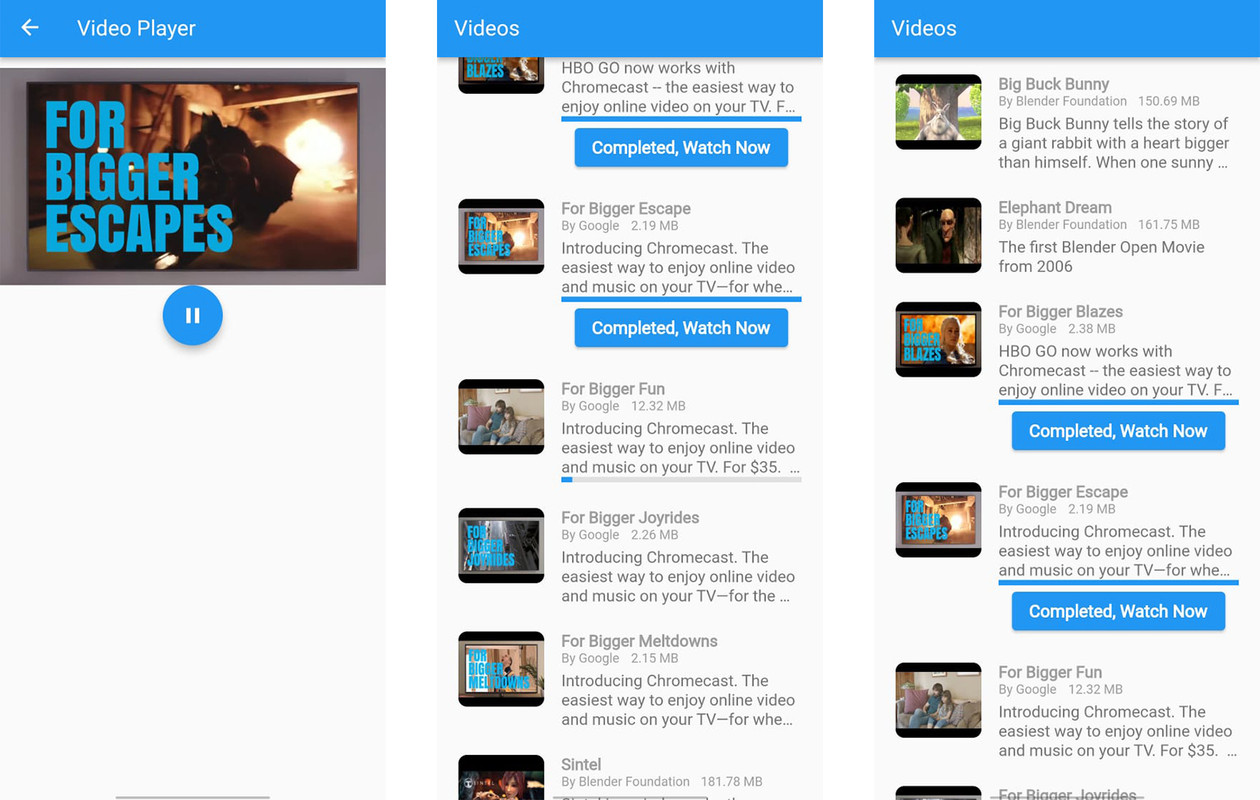Click the 2.15 MB size label
This screenshot has height=800, width=1260.
[x=654, y=658]
